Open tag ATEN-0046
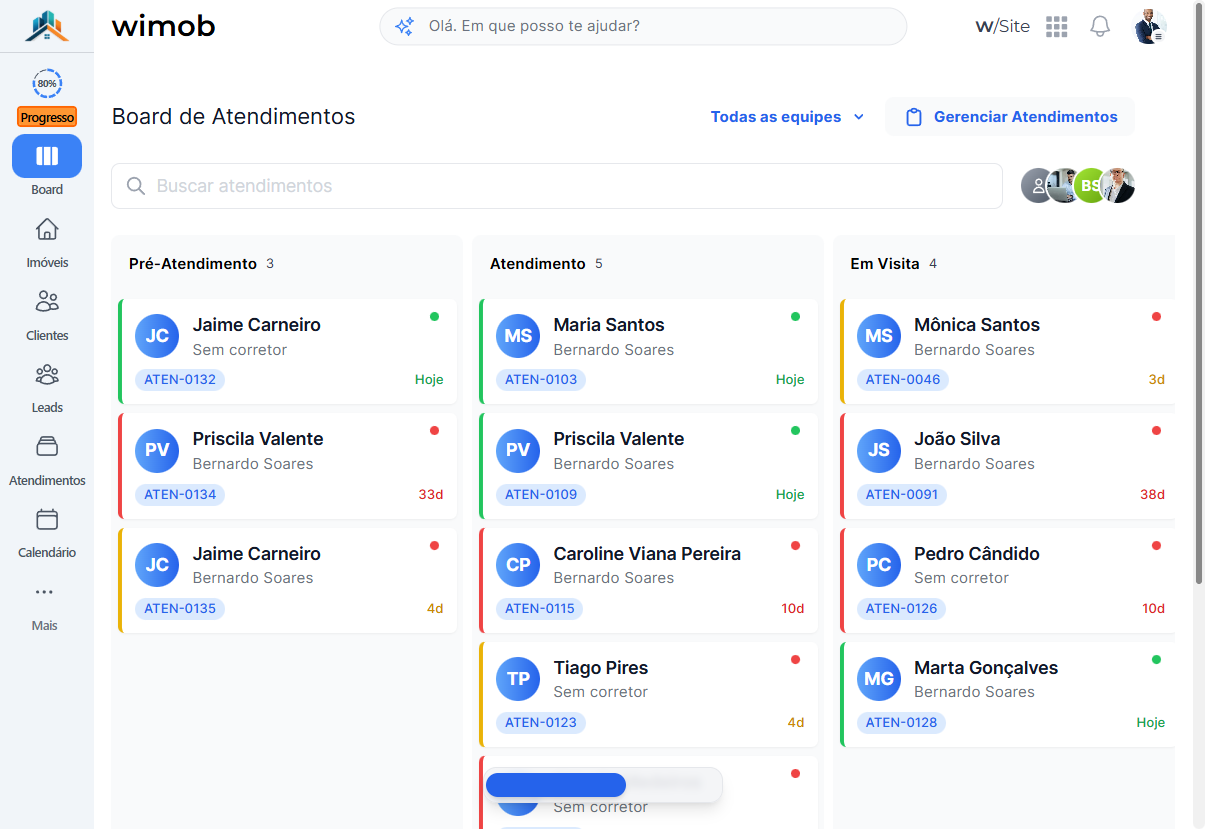The image size is (1205, 829). click(x=903, y=380)
